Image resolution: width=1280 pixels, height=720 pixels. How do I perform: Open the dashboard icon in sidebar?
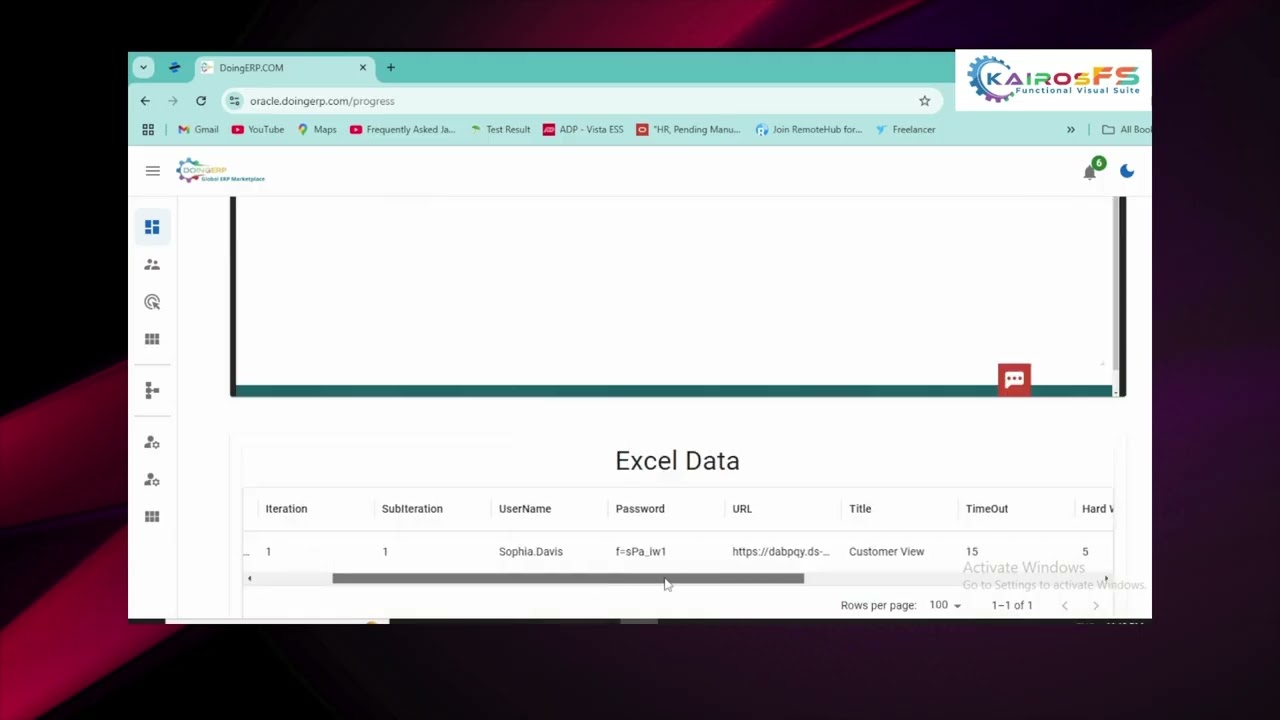tap(152, 228)
